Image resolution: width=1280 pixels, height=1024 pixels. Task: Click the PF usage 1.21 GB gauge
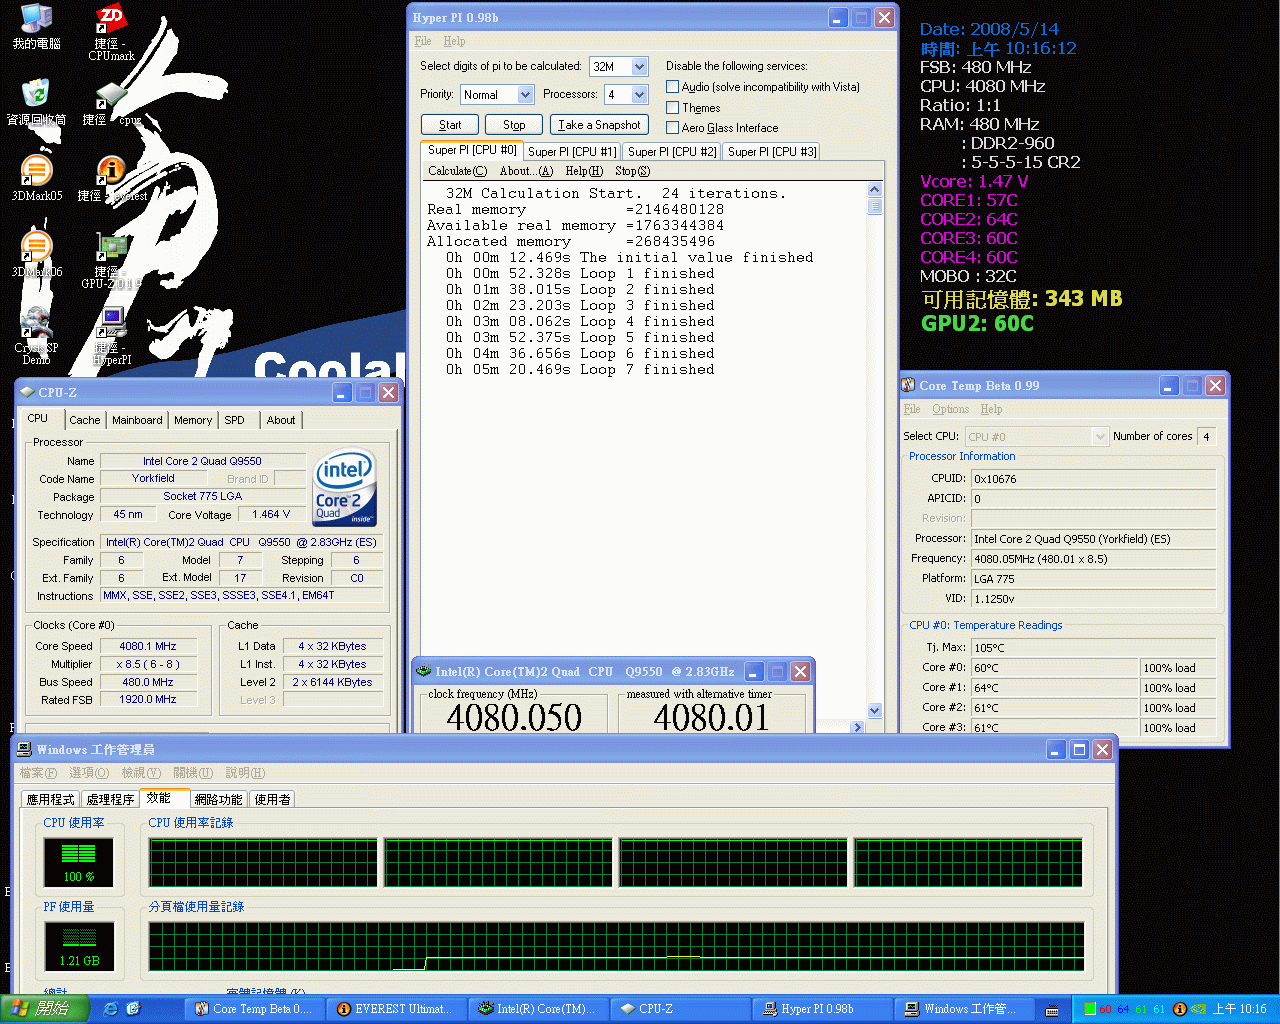coord(79,946)
